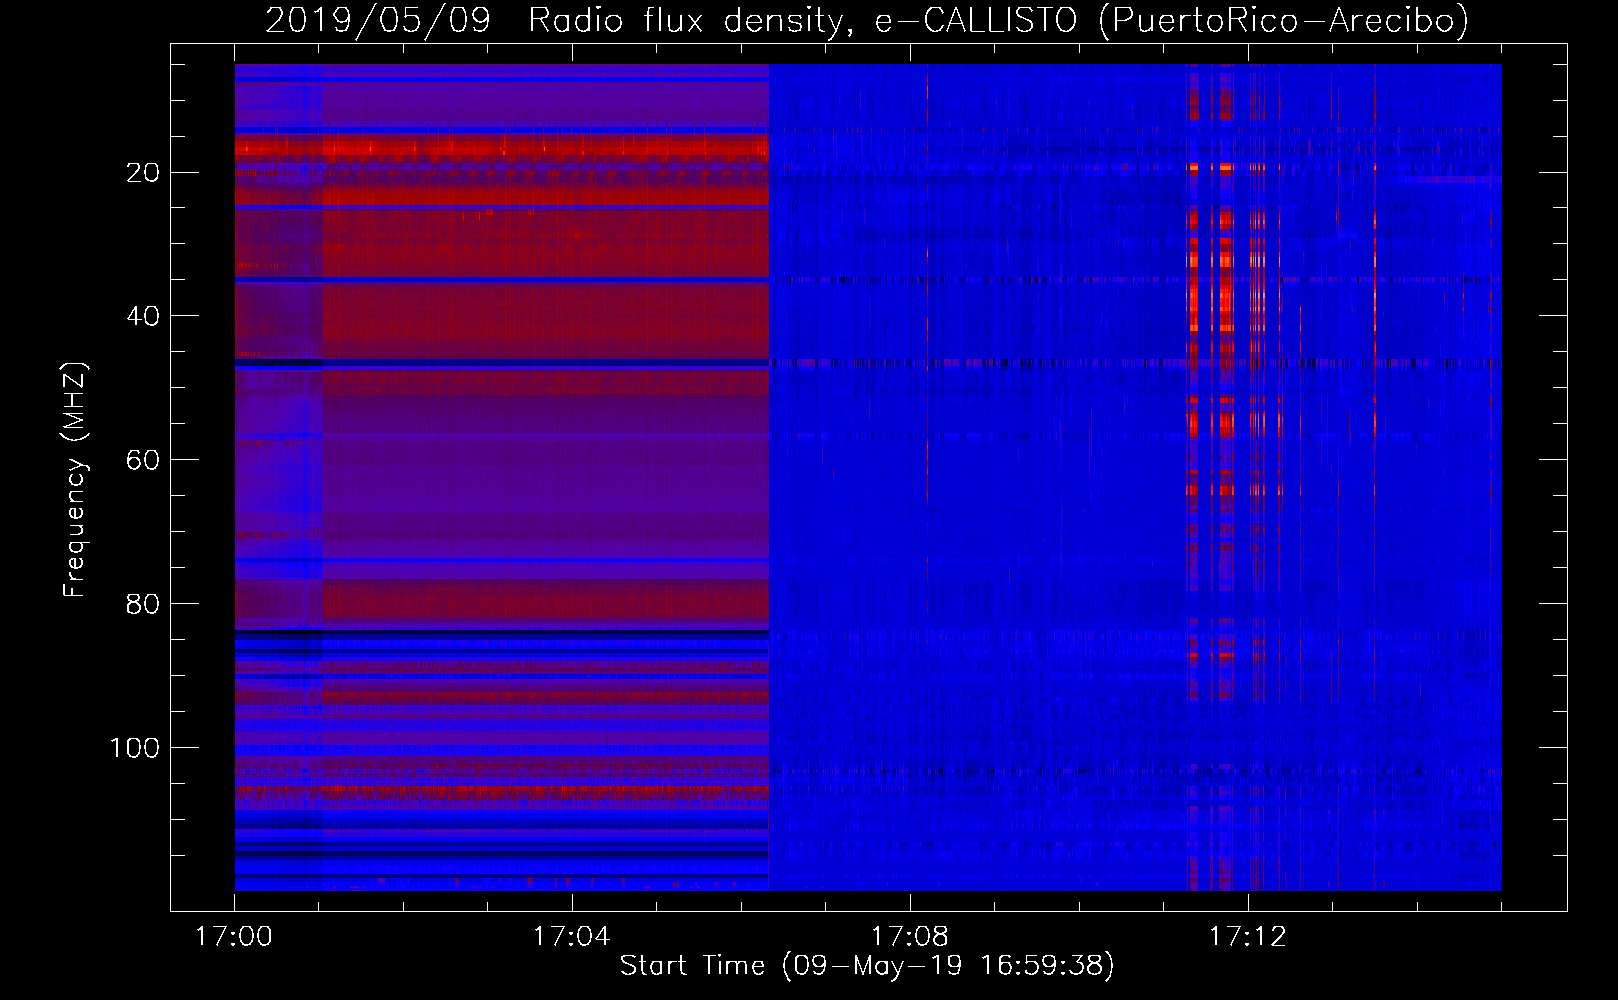Screen dimensions: 1618x1000
Task: Click the 20 frequency tick label
Action: click(143, 173)
